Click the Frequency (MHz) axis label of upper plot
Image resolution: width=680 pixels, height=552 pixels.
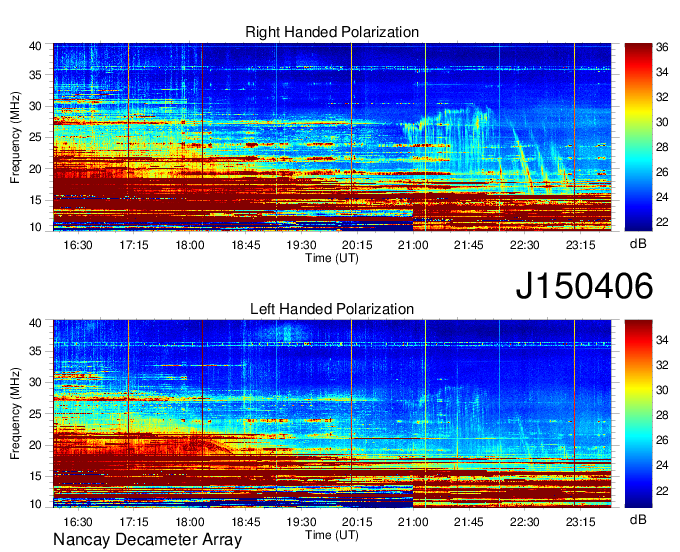(x=15, y=137)
